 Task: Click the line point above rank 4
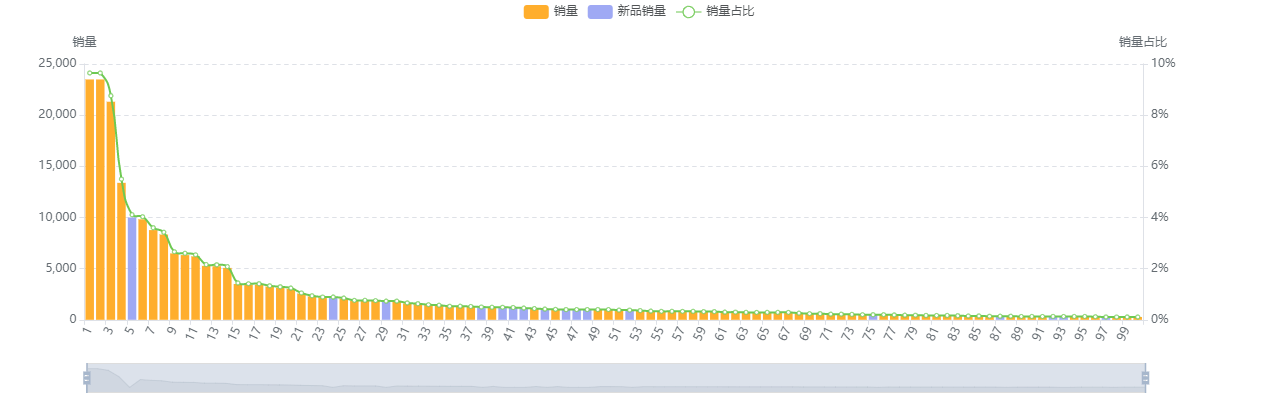(x=121, y=180)
